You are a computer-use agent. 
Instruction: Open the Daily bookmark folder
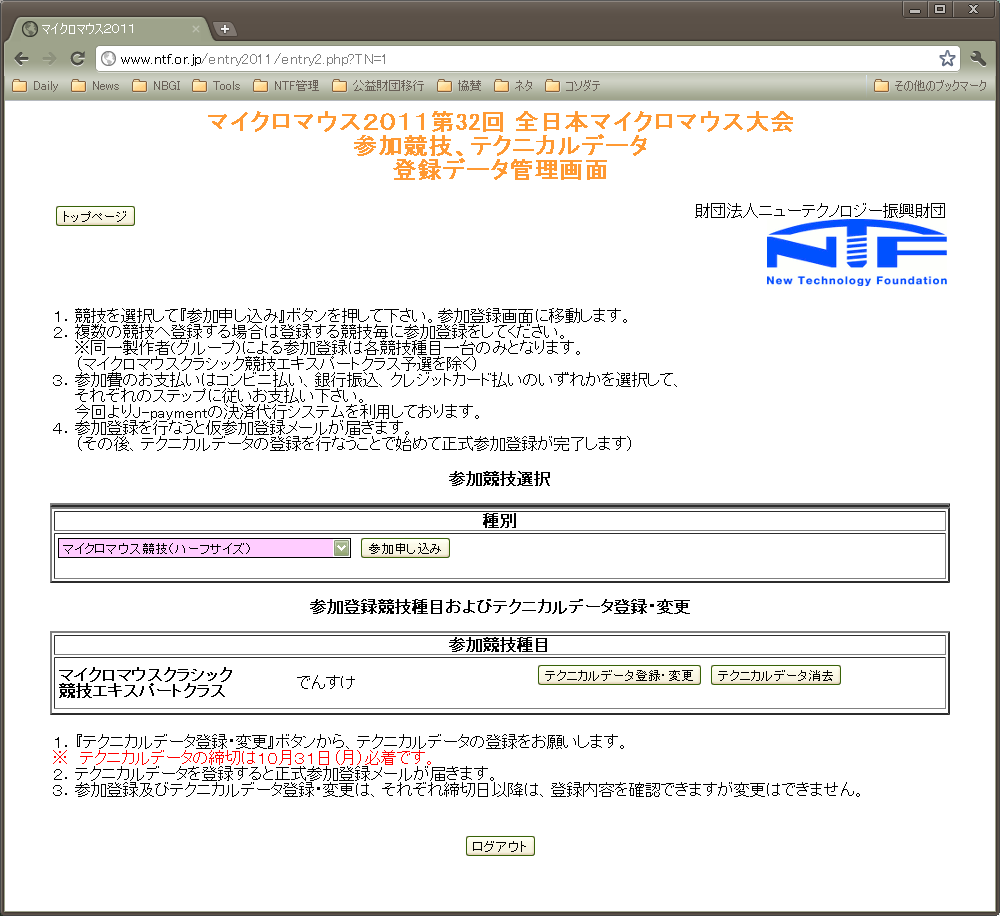pos(36,86)
